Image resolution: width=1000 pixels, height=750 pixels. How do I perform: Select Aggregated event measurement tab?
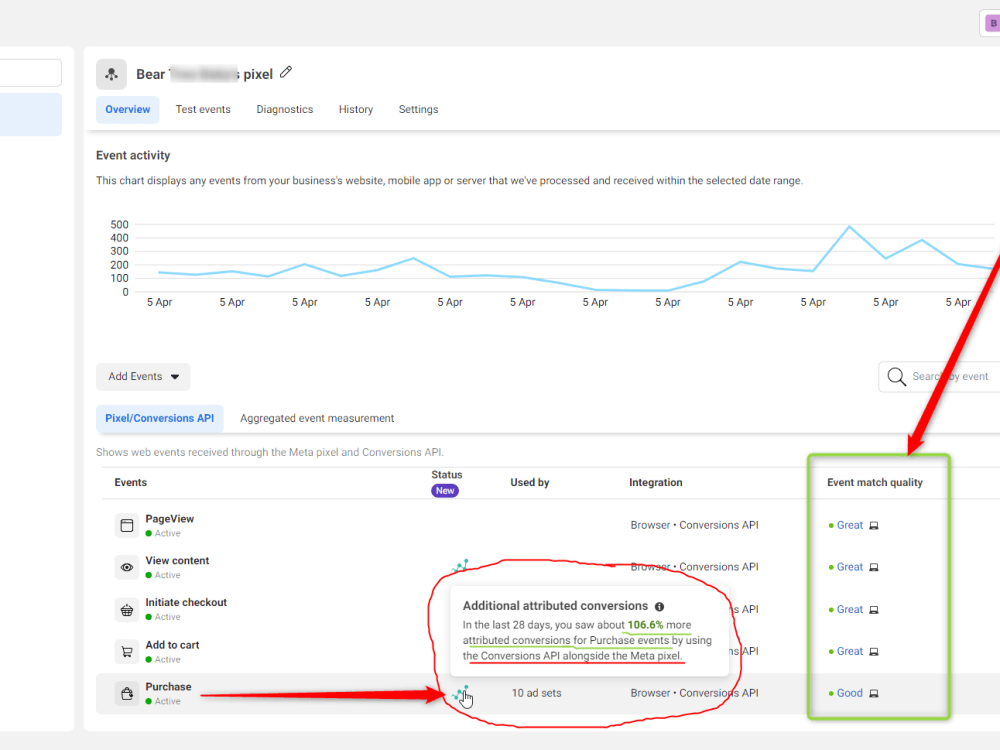pos(317,418)
